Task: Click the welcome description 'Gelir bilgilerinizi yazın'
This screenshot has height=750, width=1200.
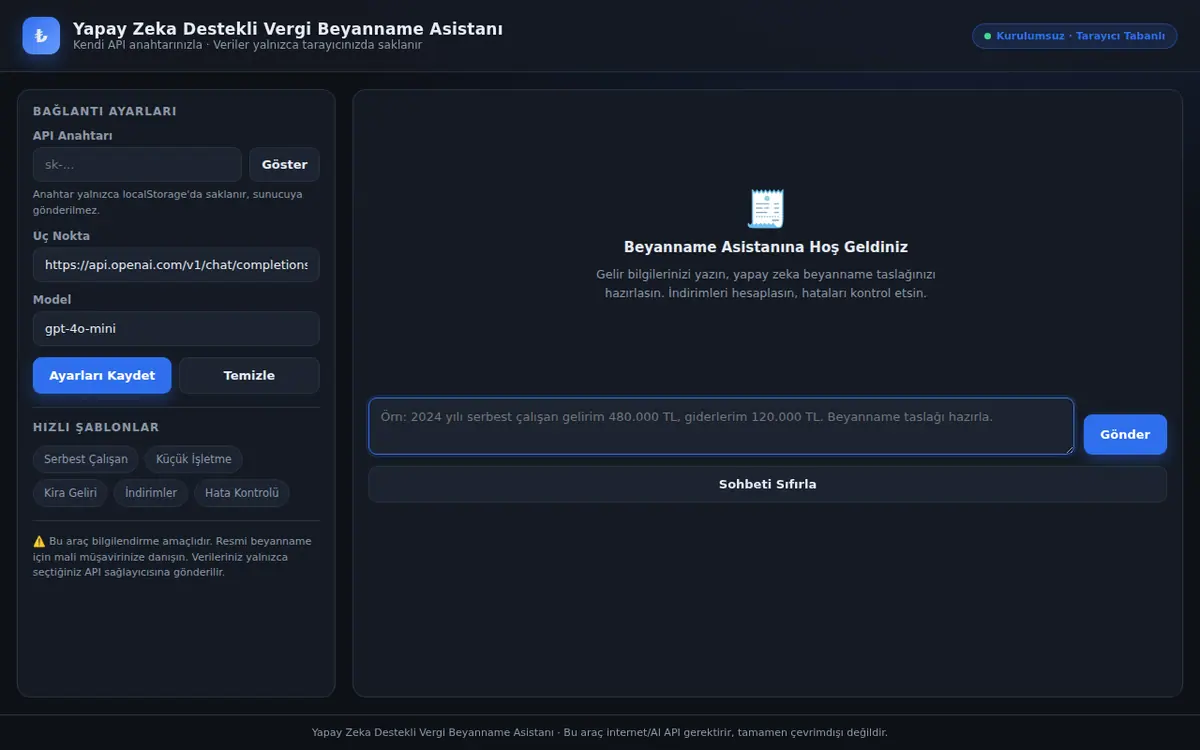Action: coord(766,284)
